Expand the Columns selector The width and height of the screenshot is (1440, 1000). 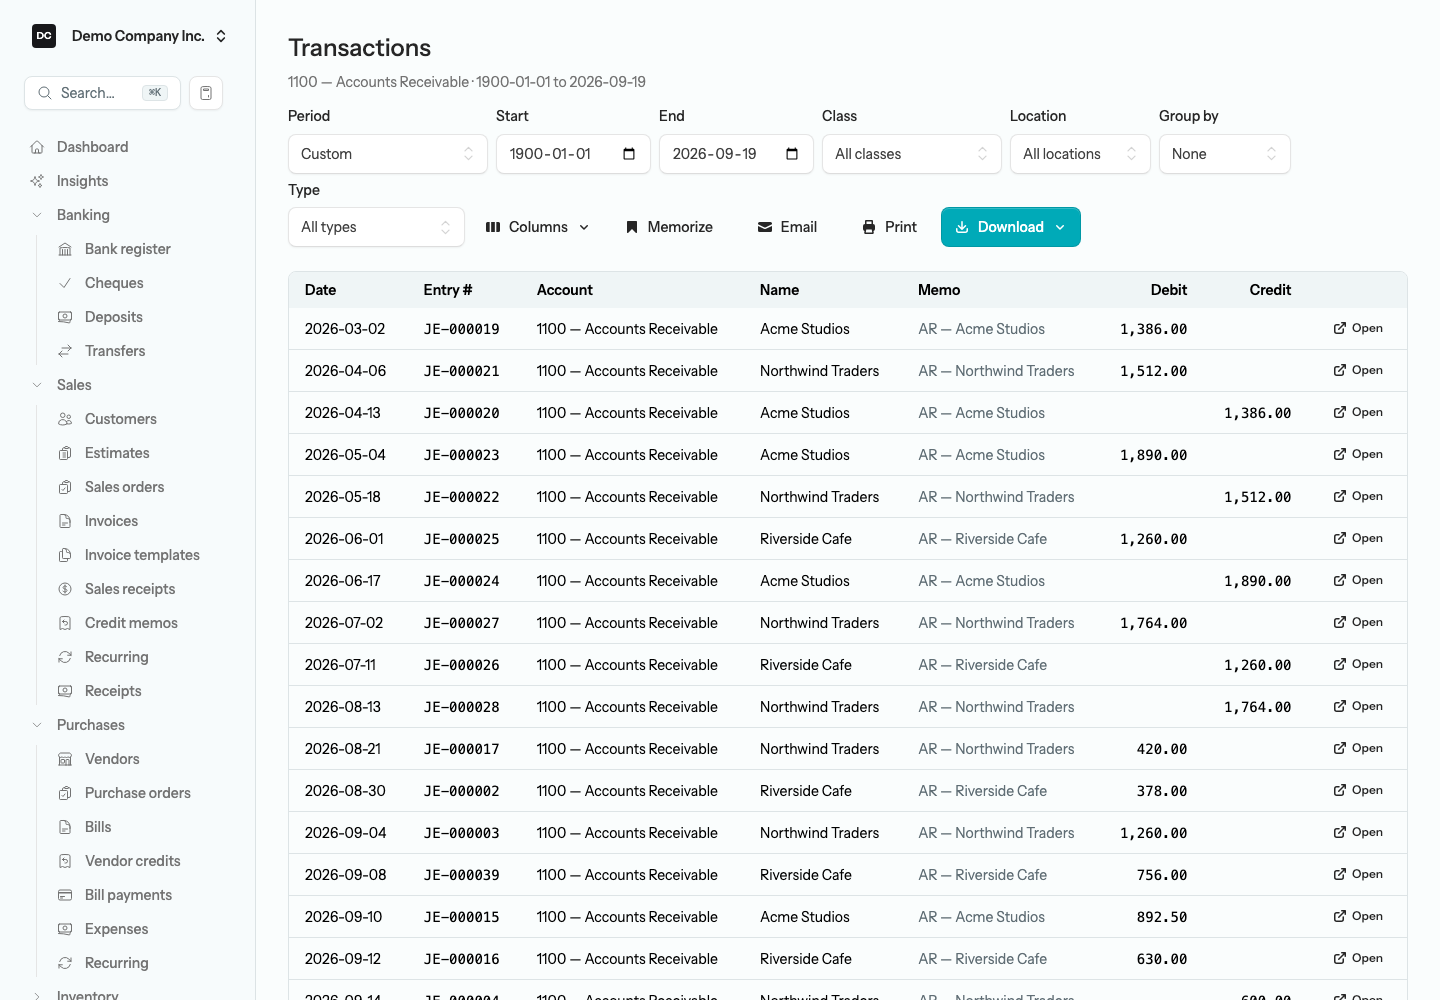pos(537,227)
